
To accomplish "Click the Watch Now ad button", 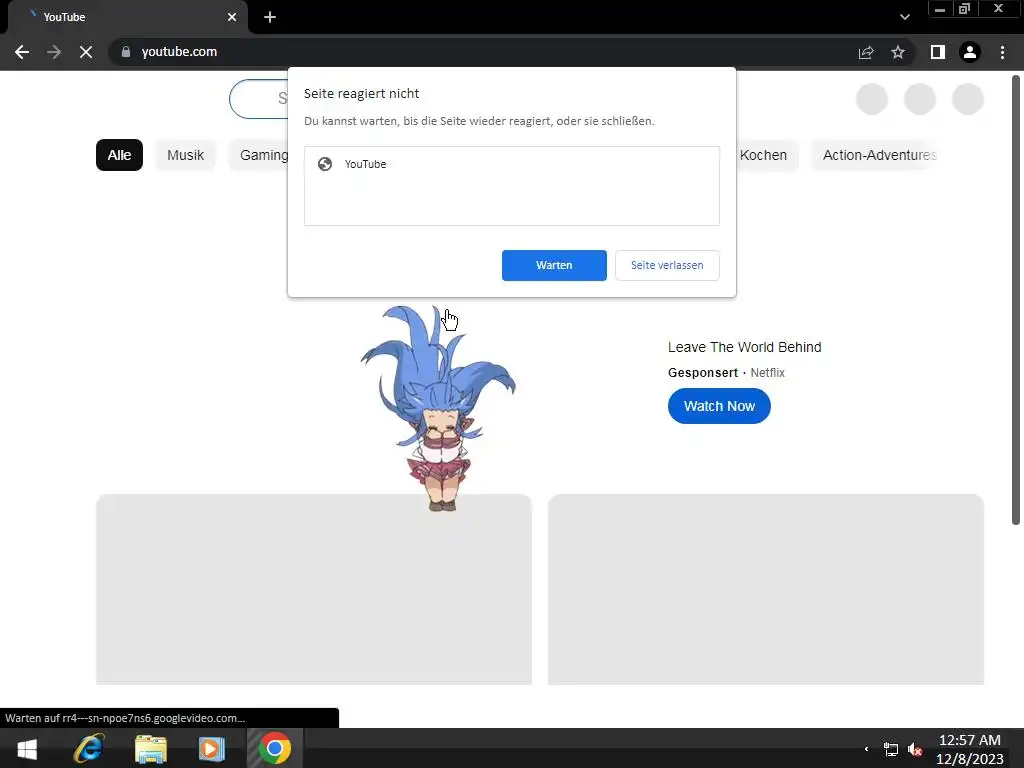I will pos(719,406).
